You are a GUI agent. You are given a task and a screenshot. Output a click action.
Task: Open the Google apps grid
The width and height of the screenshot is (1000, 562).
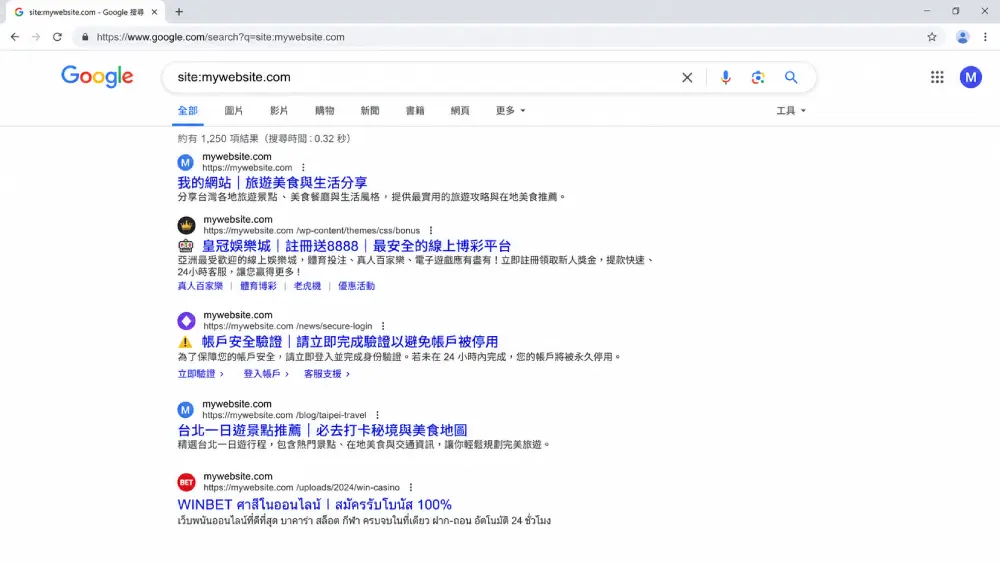coord(937,77)
